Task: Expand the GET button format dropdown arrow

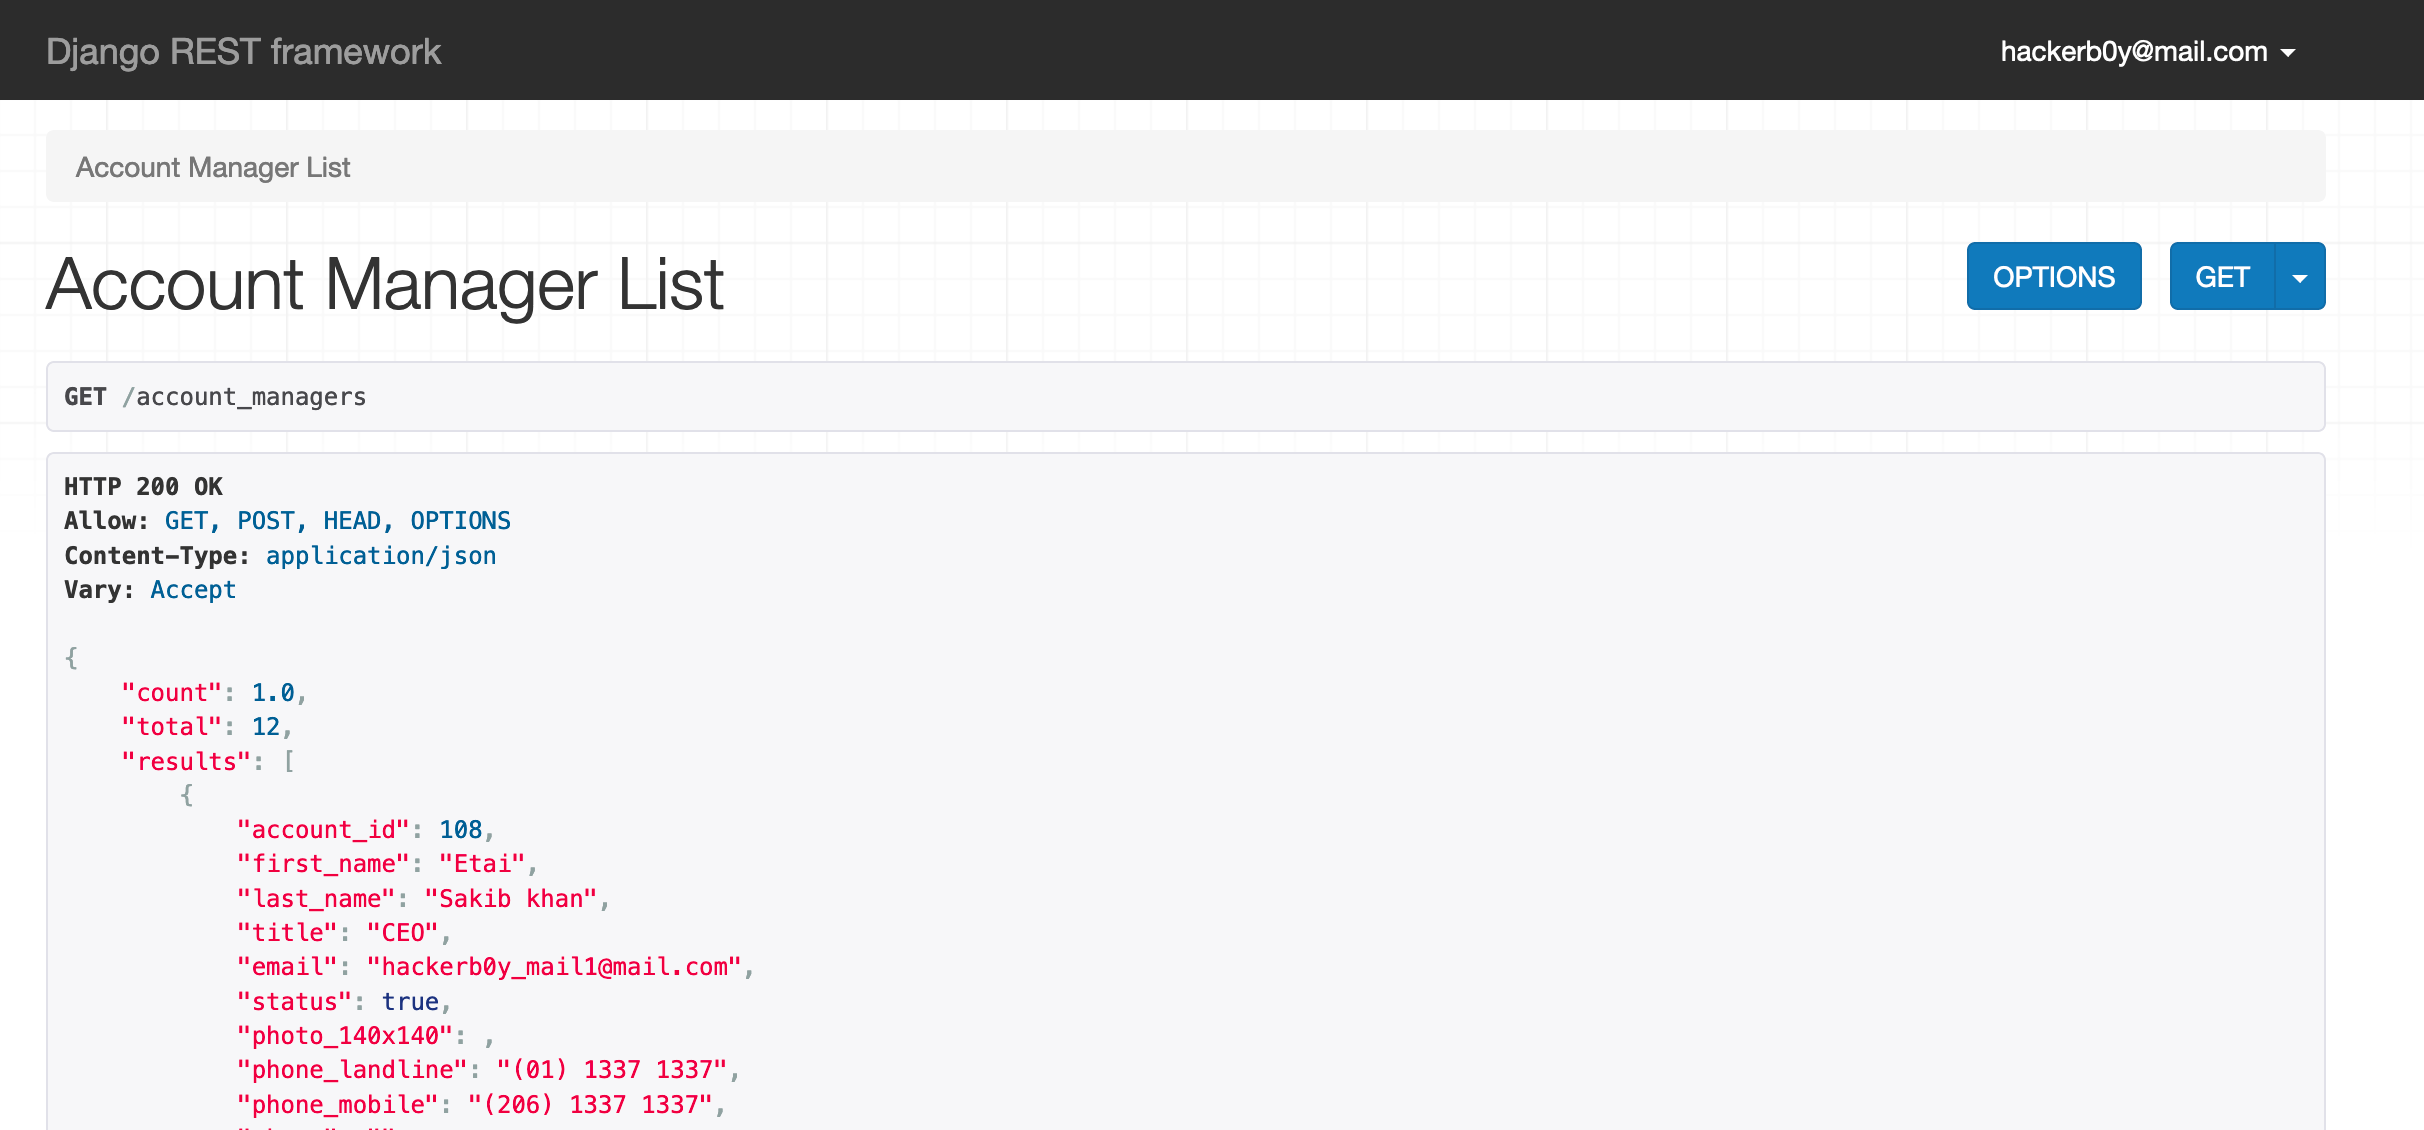Action: point(2300,277)
